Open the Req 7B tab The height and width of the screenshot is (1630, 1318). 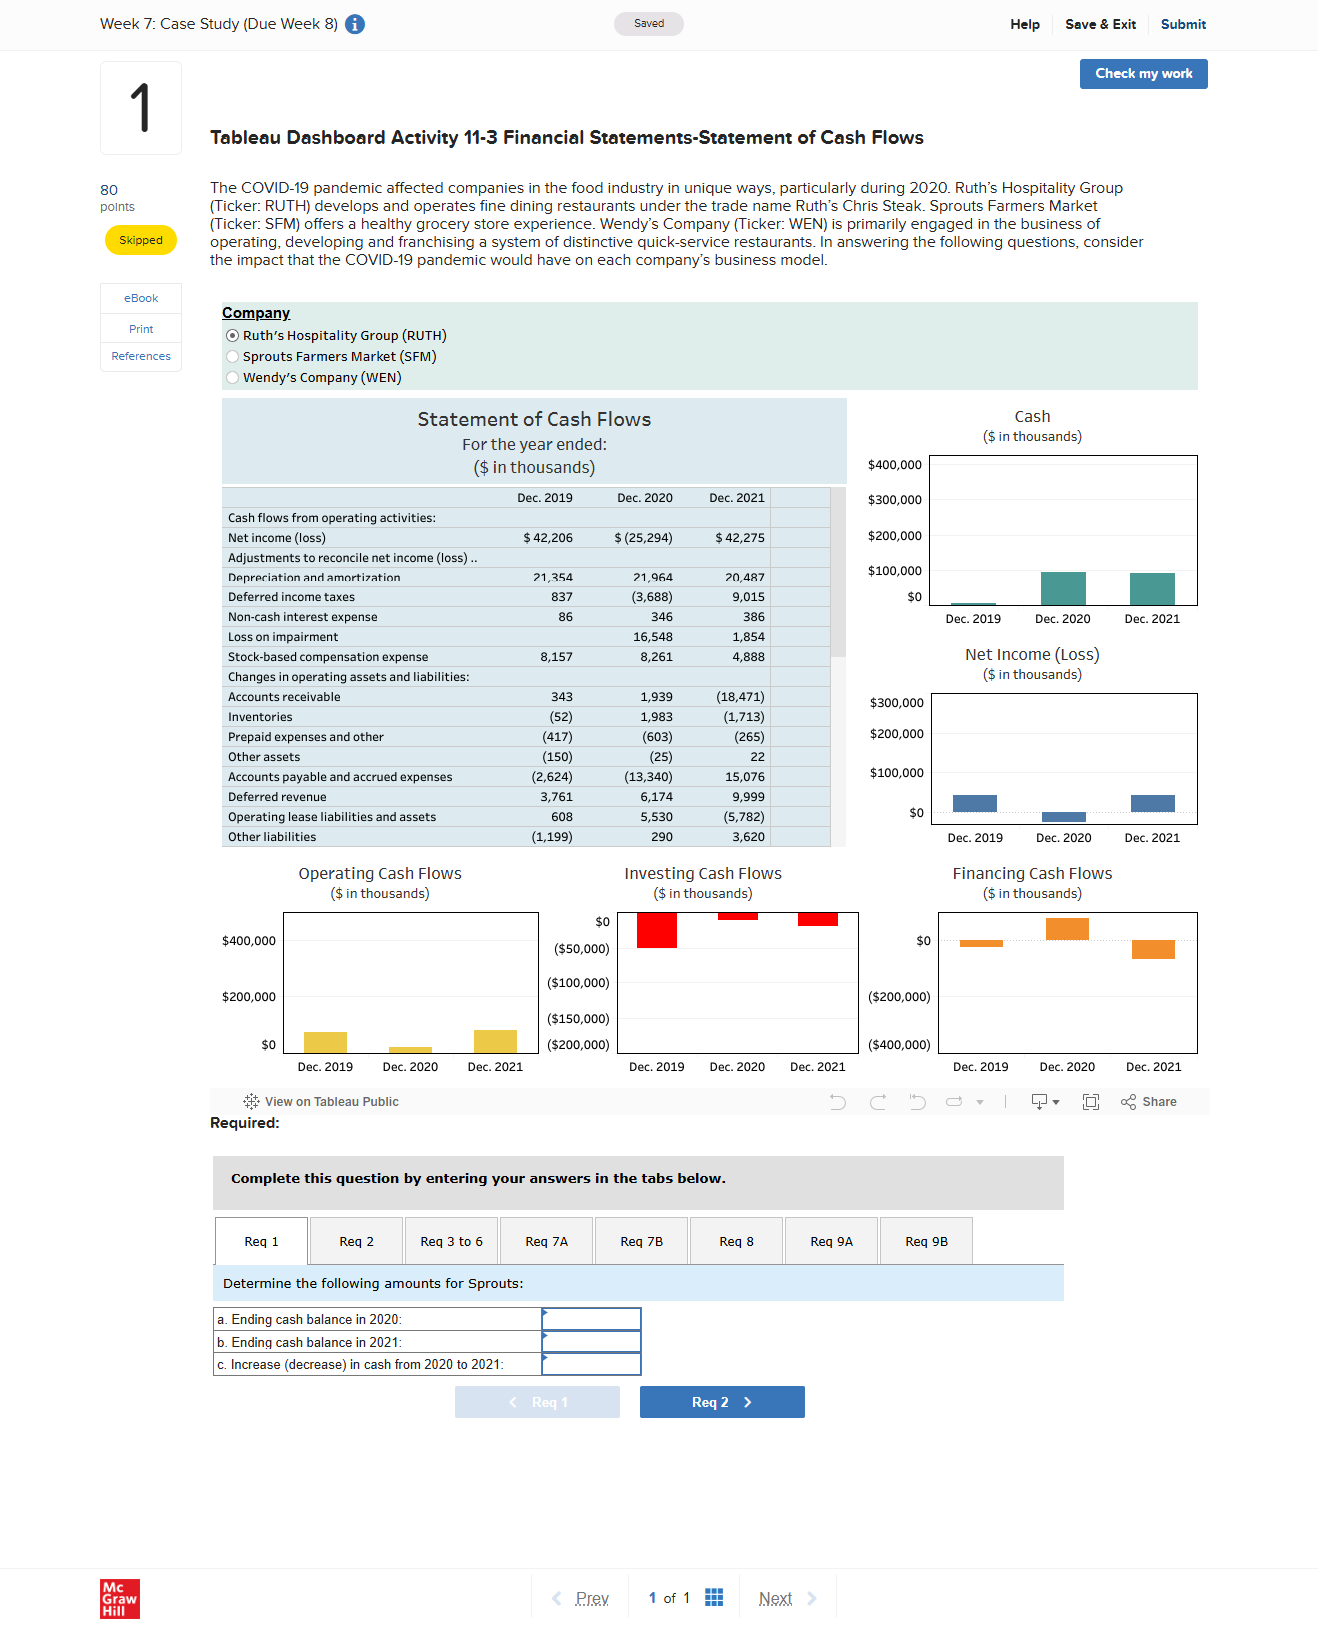click(642, 1241)
